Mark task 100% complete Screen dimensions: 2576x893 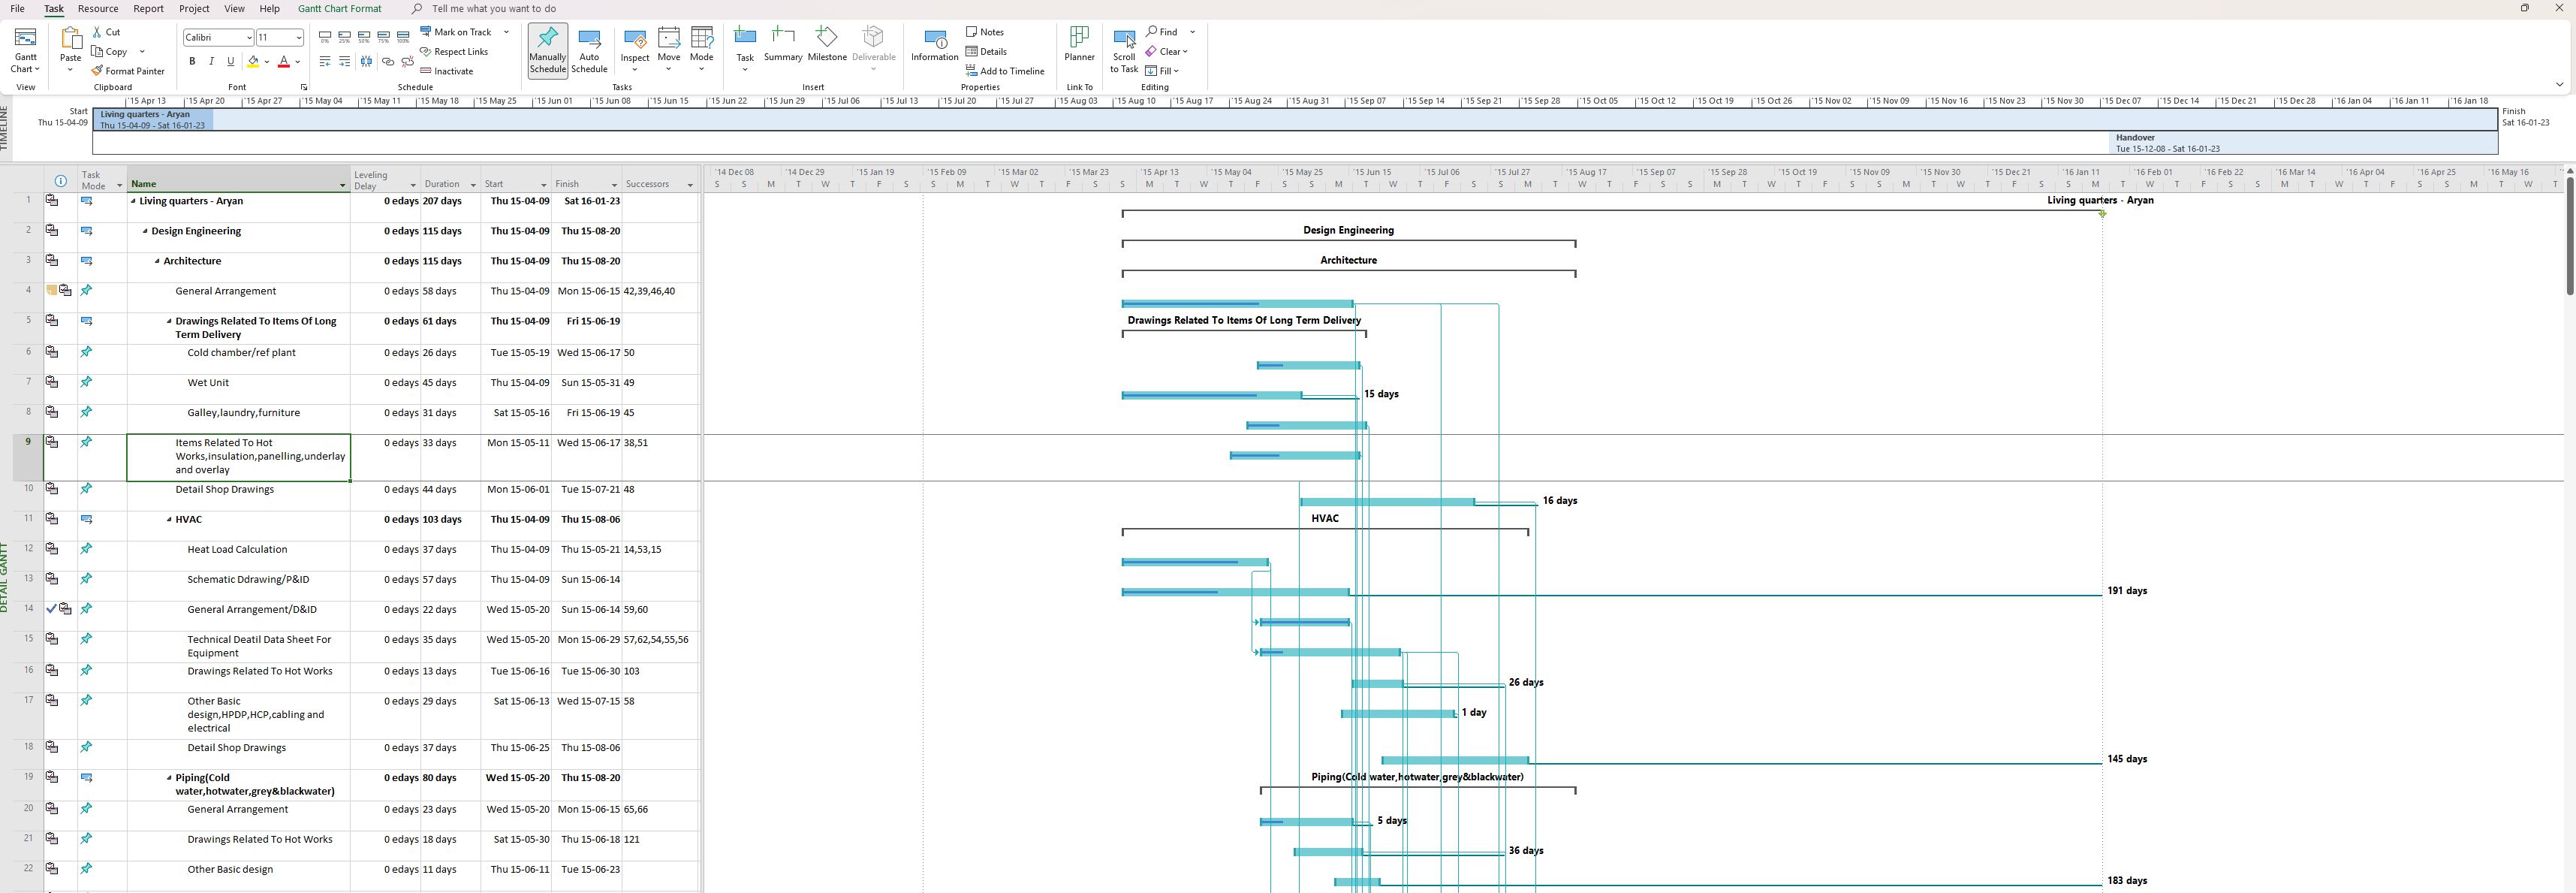[403, 37]
